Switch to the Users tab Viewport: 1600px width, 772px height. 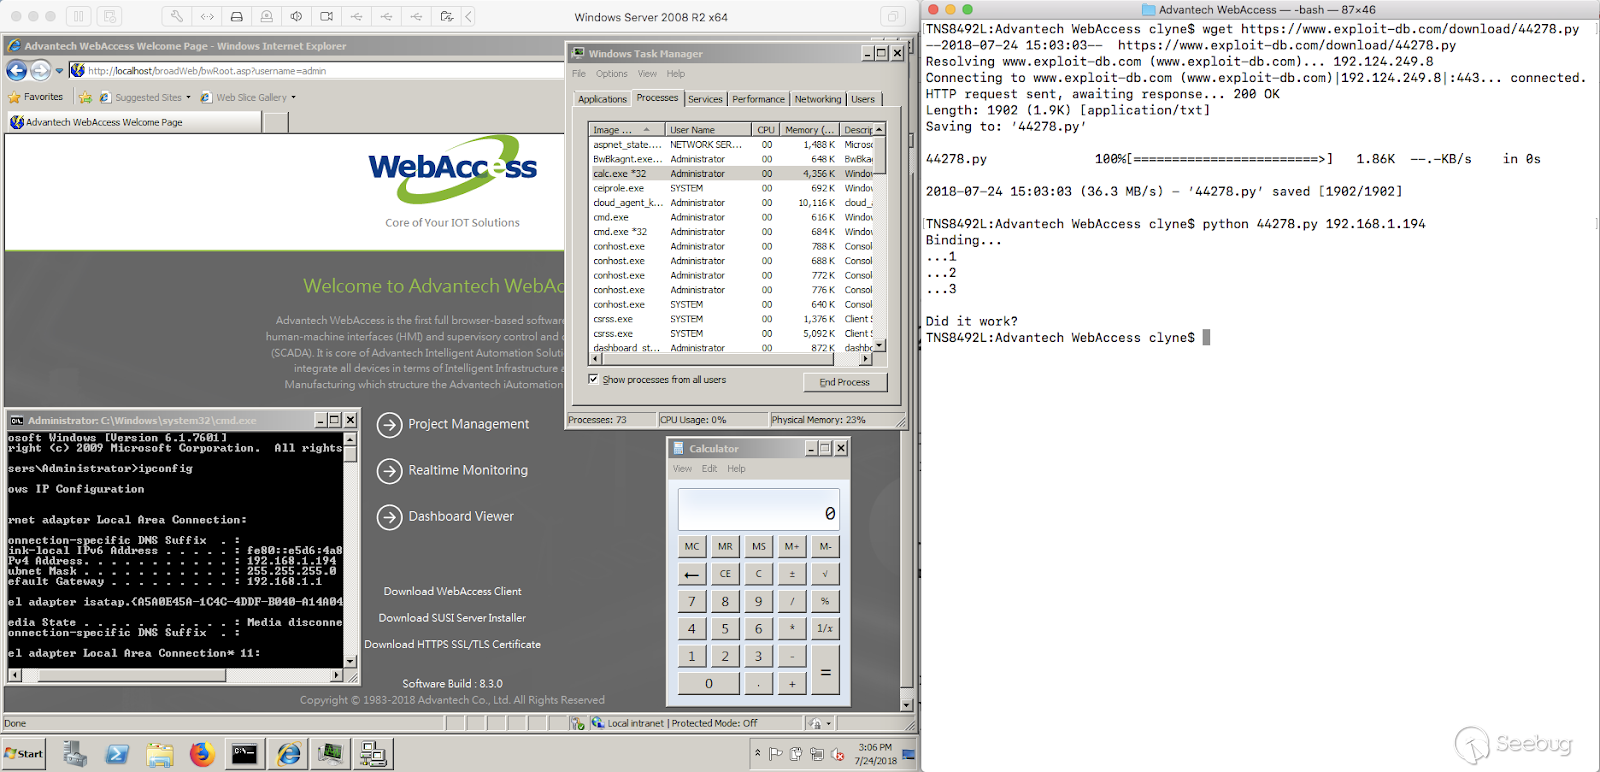click(863, 99)
